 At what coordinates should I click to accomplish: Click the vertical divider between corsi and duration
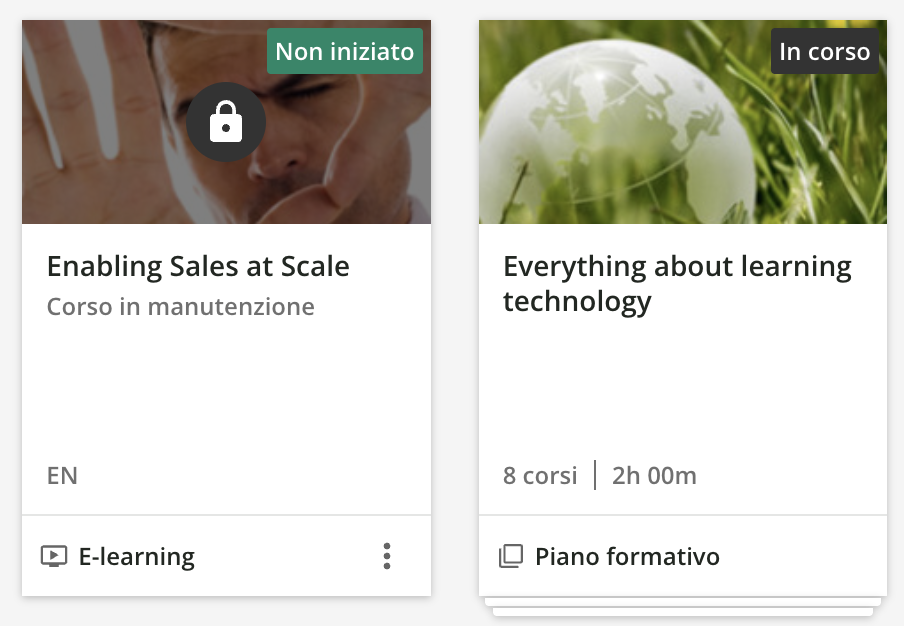click(x=595, y=475)
